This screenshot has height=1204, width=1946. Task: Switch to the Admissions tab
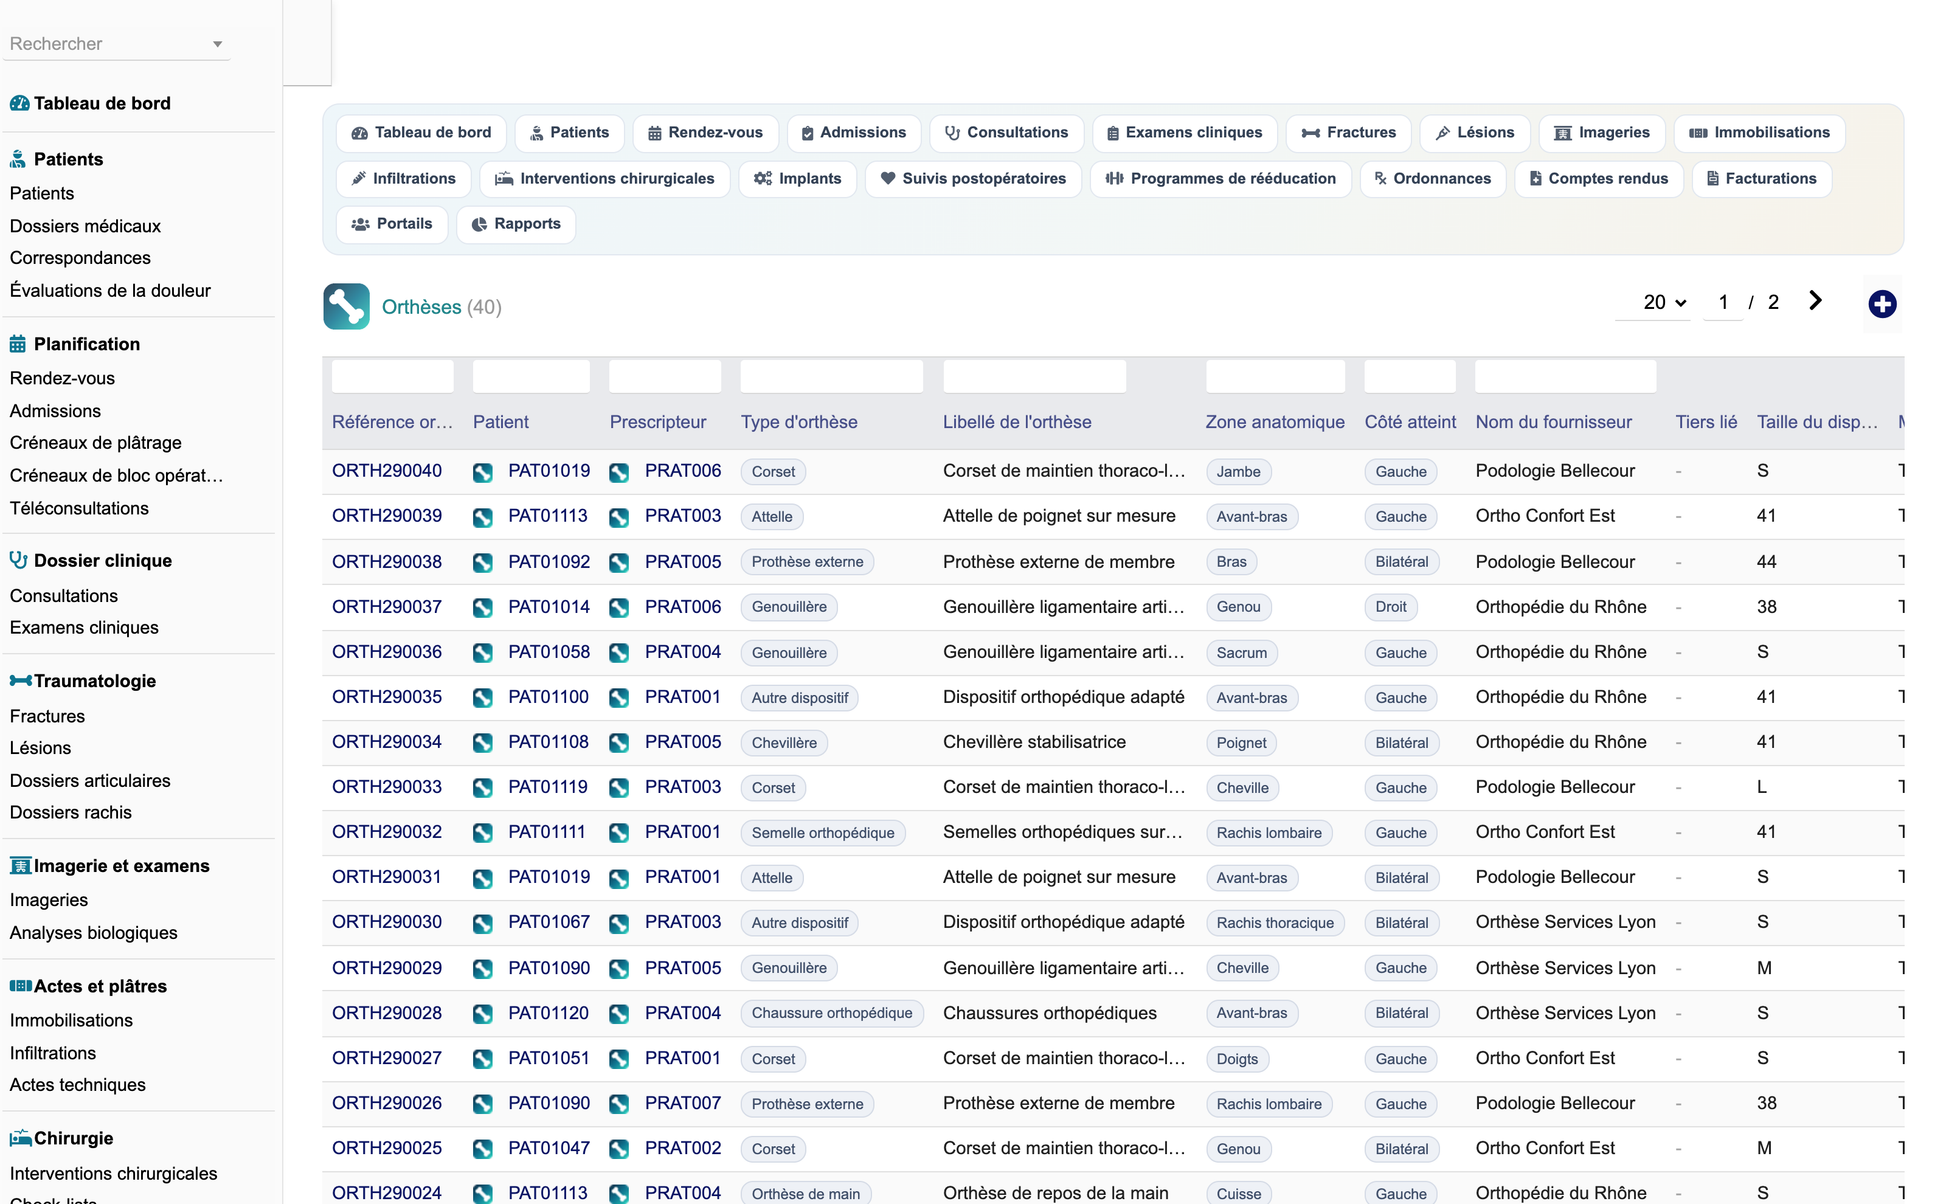click(x=853, y=133)
